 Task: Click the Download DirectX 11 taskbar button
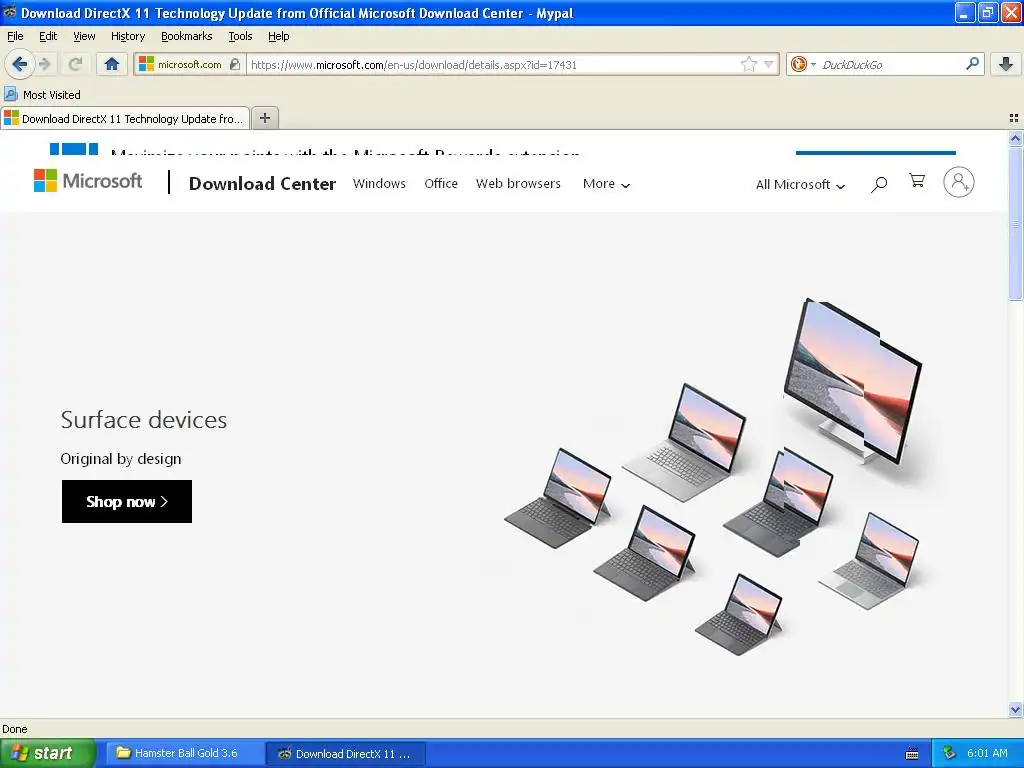pyautogui.click(x=346, y=754)
